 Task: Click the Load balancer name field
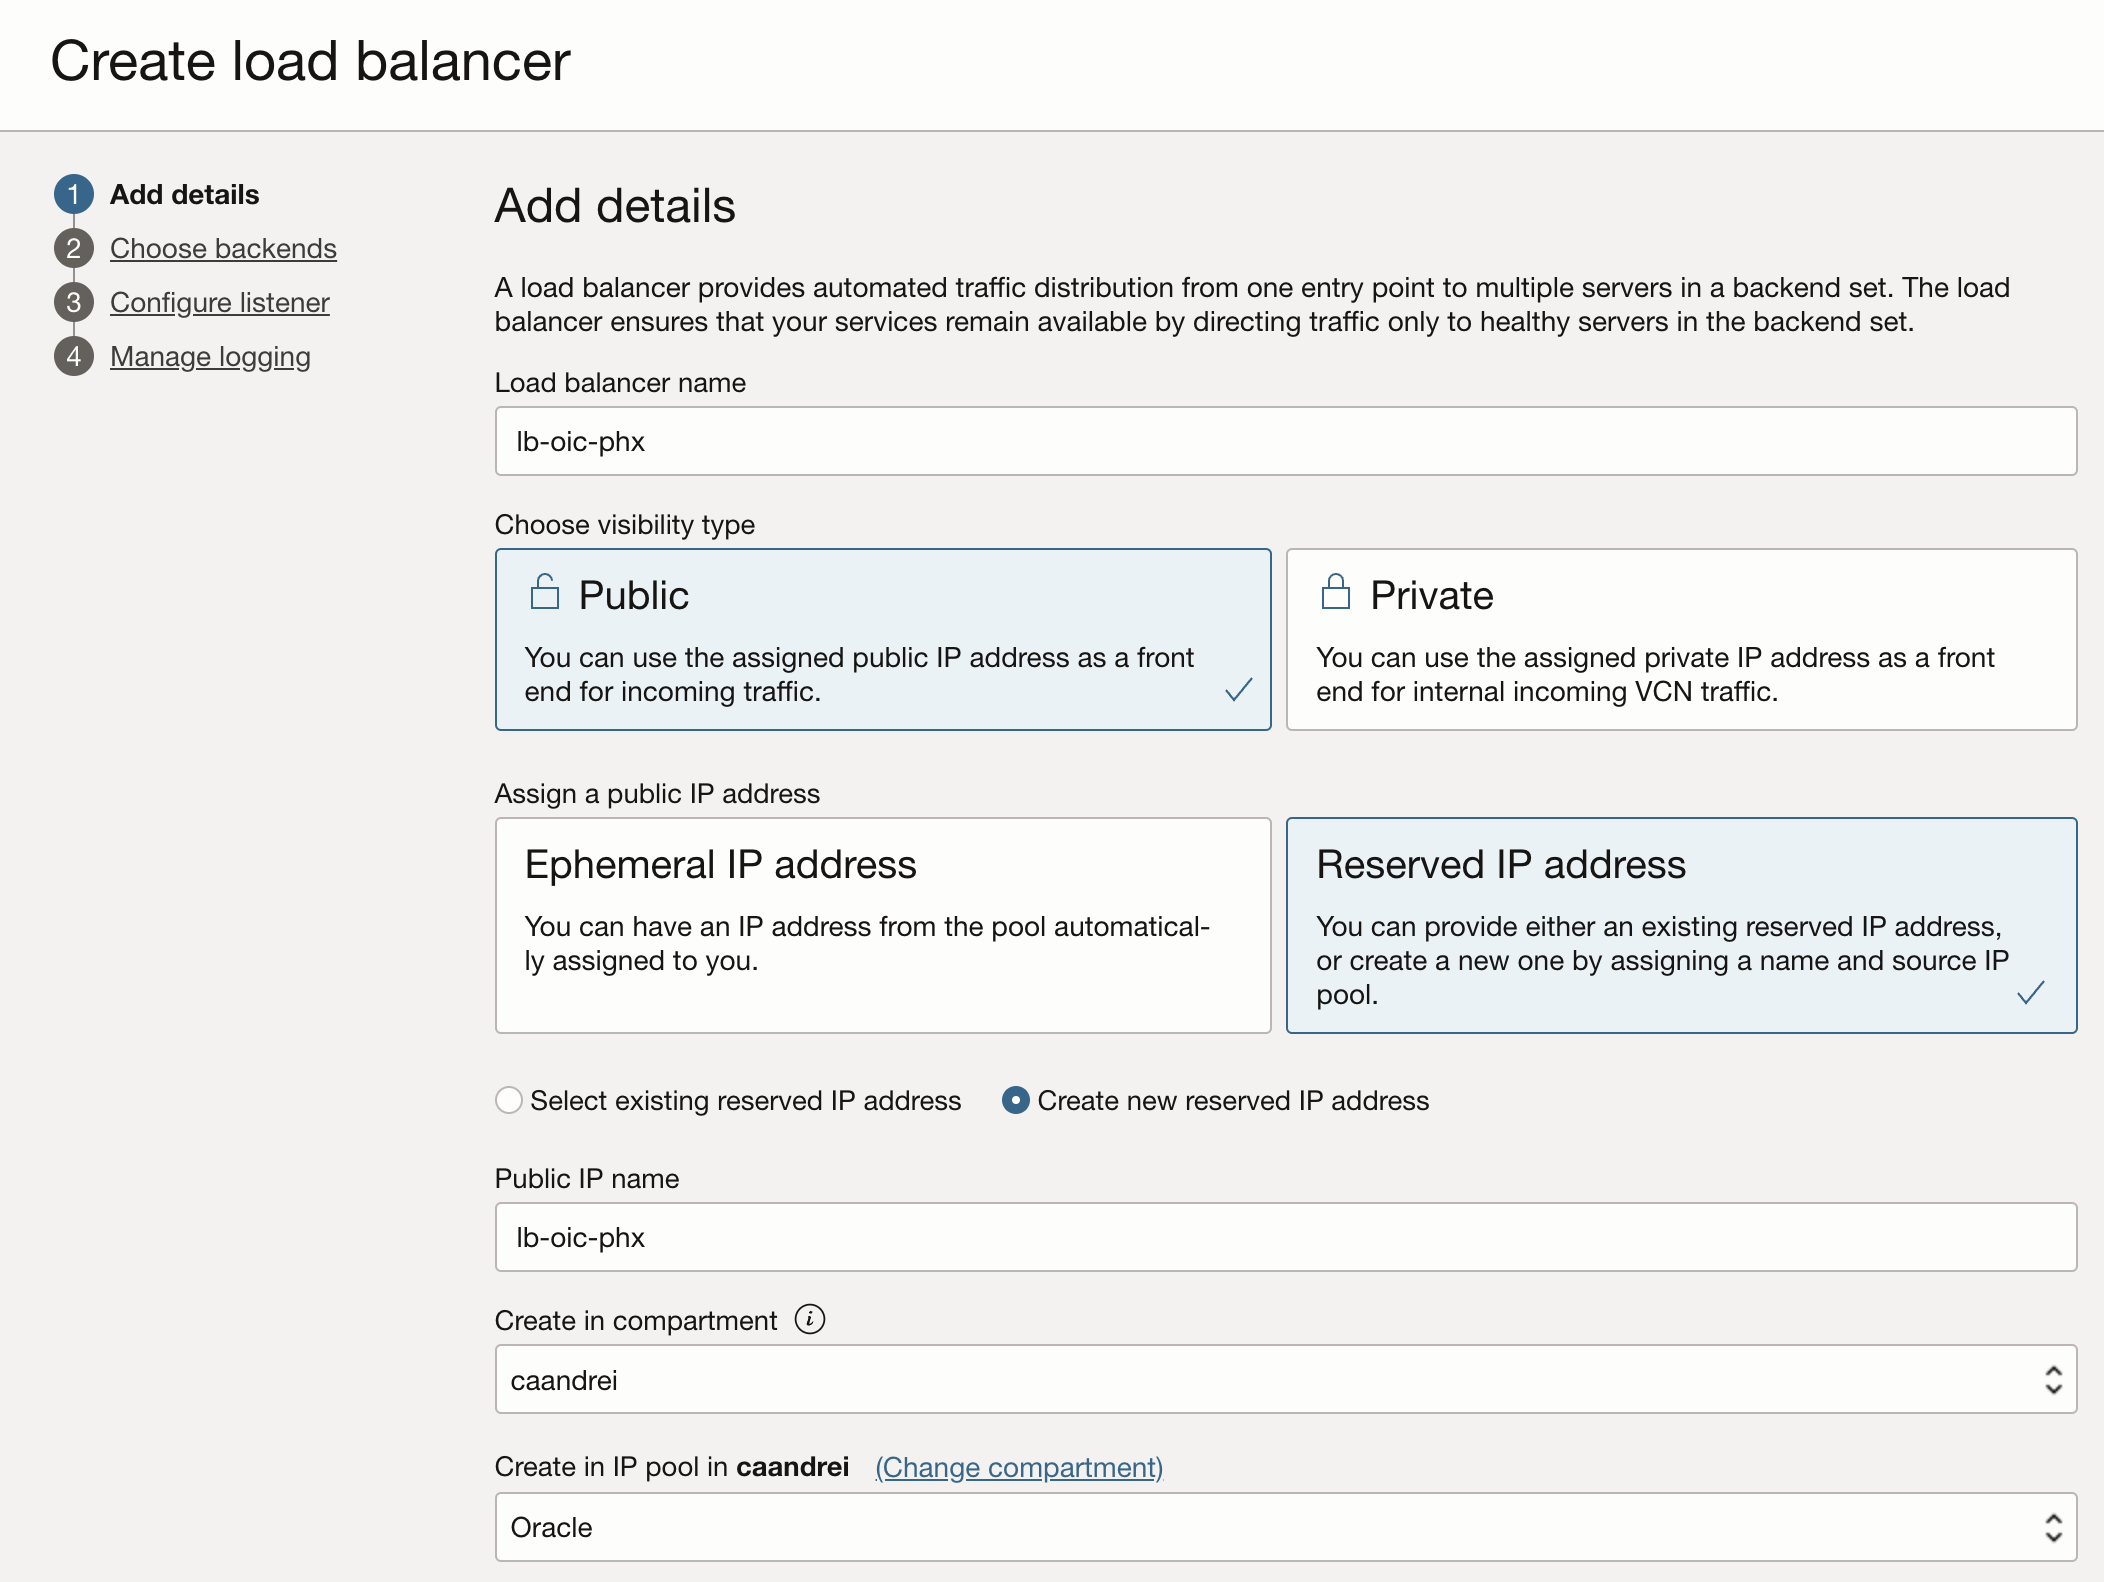point(1285,441)
